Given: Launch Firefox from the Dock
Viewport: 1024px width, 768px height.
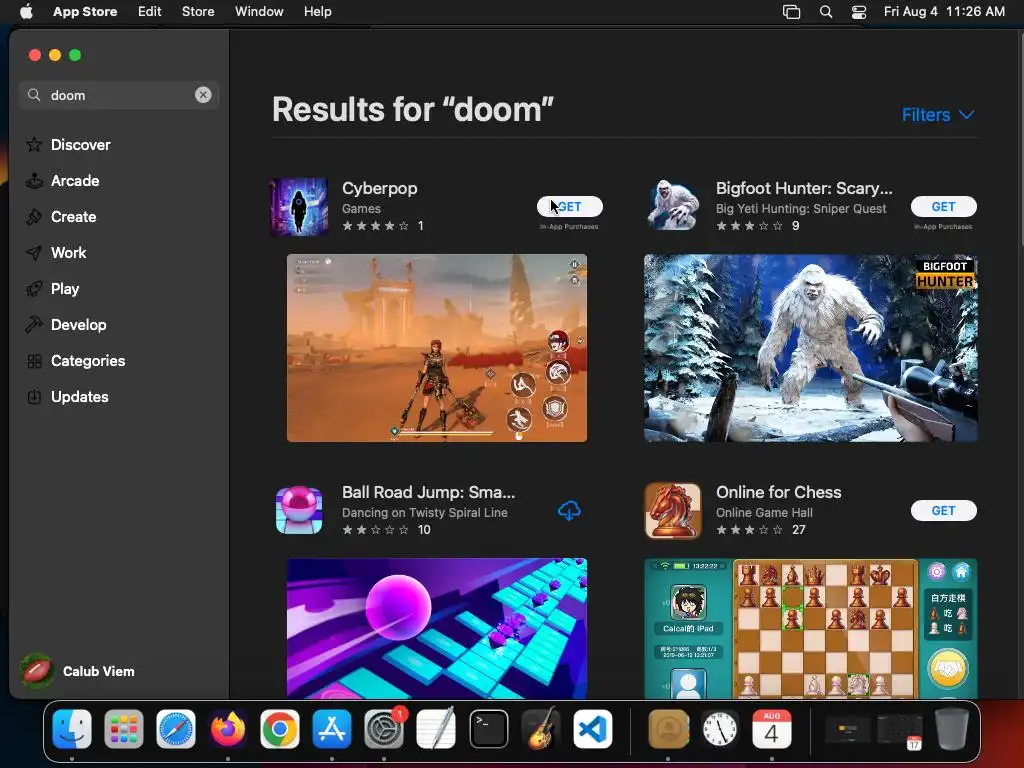Looking at the screenshot, I should point(228,729).
